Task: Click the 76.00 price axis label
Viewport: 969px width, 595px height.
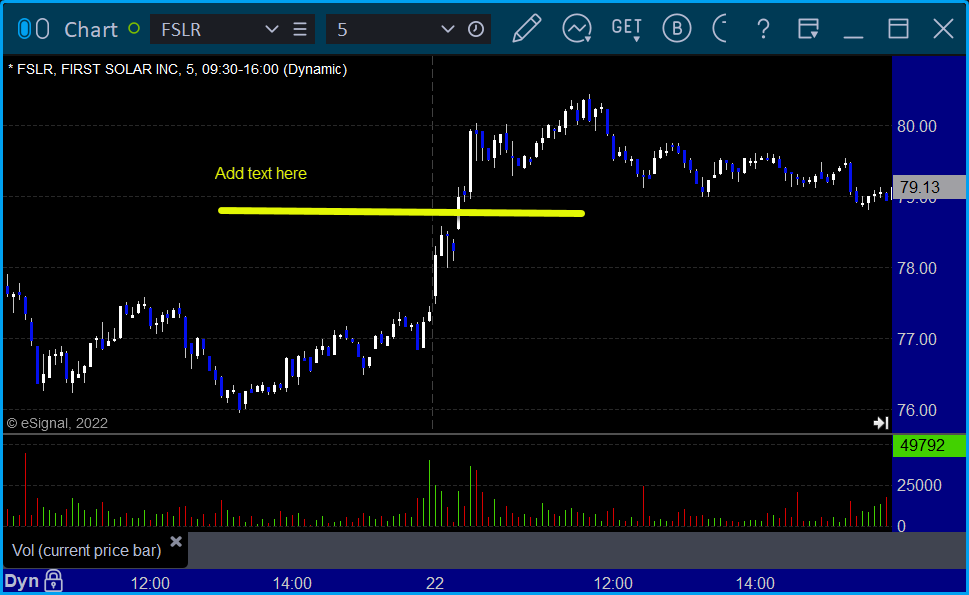Action: (x=917, y=410)
